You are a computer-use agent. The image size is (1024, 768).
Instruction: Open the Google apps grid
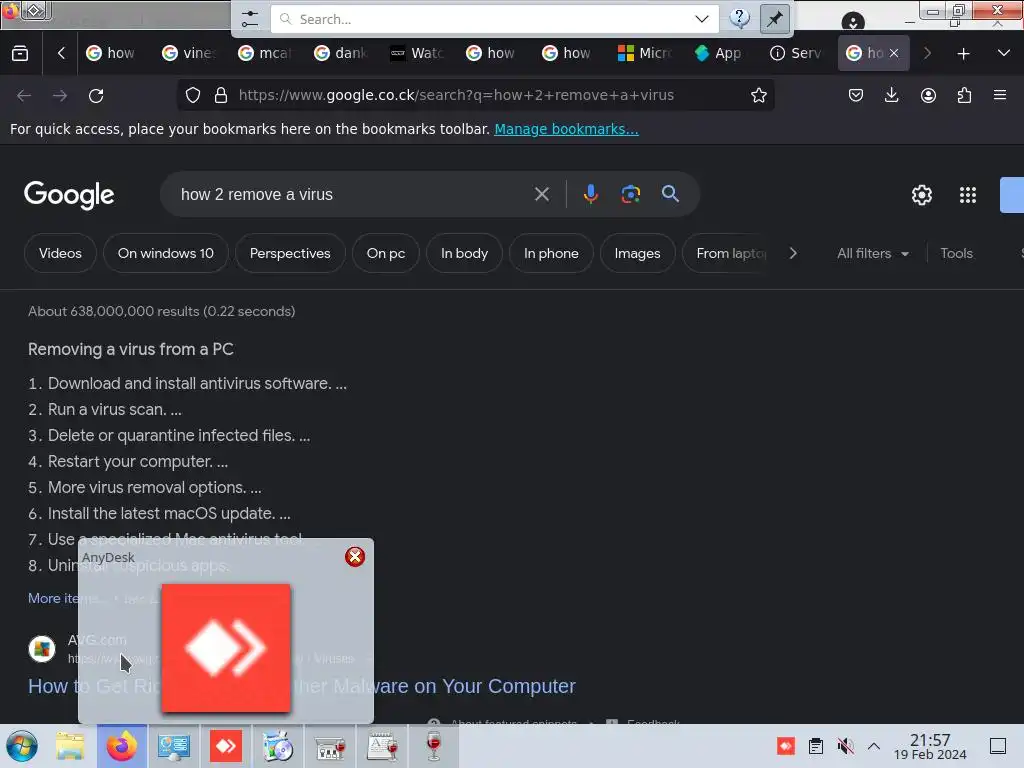pyautogui.click(x=967, y=195)
